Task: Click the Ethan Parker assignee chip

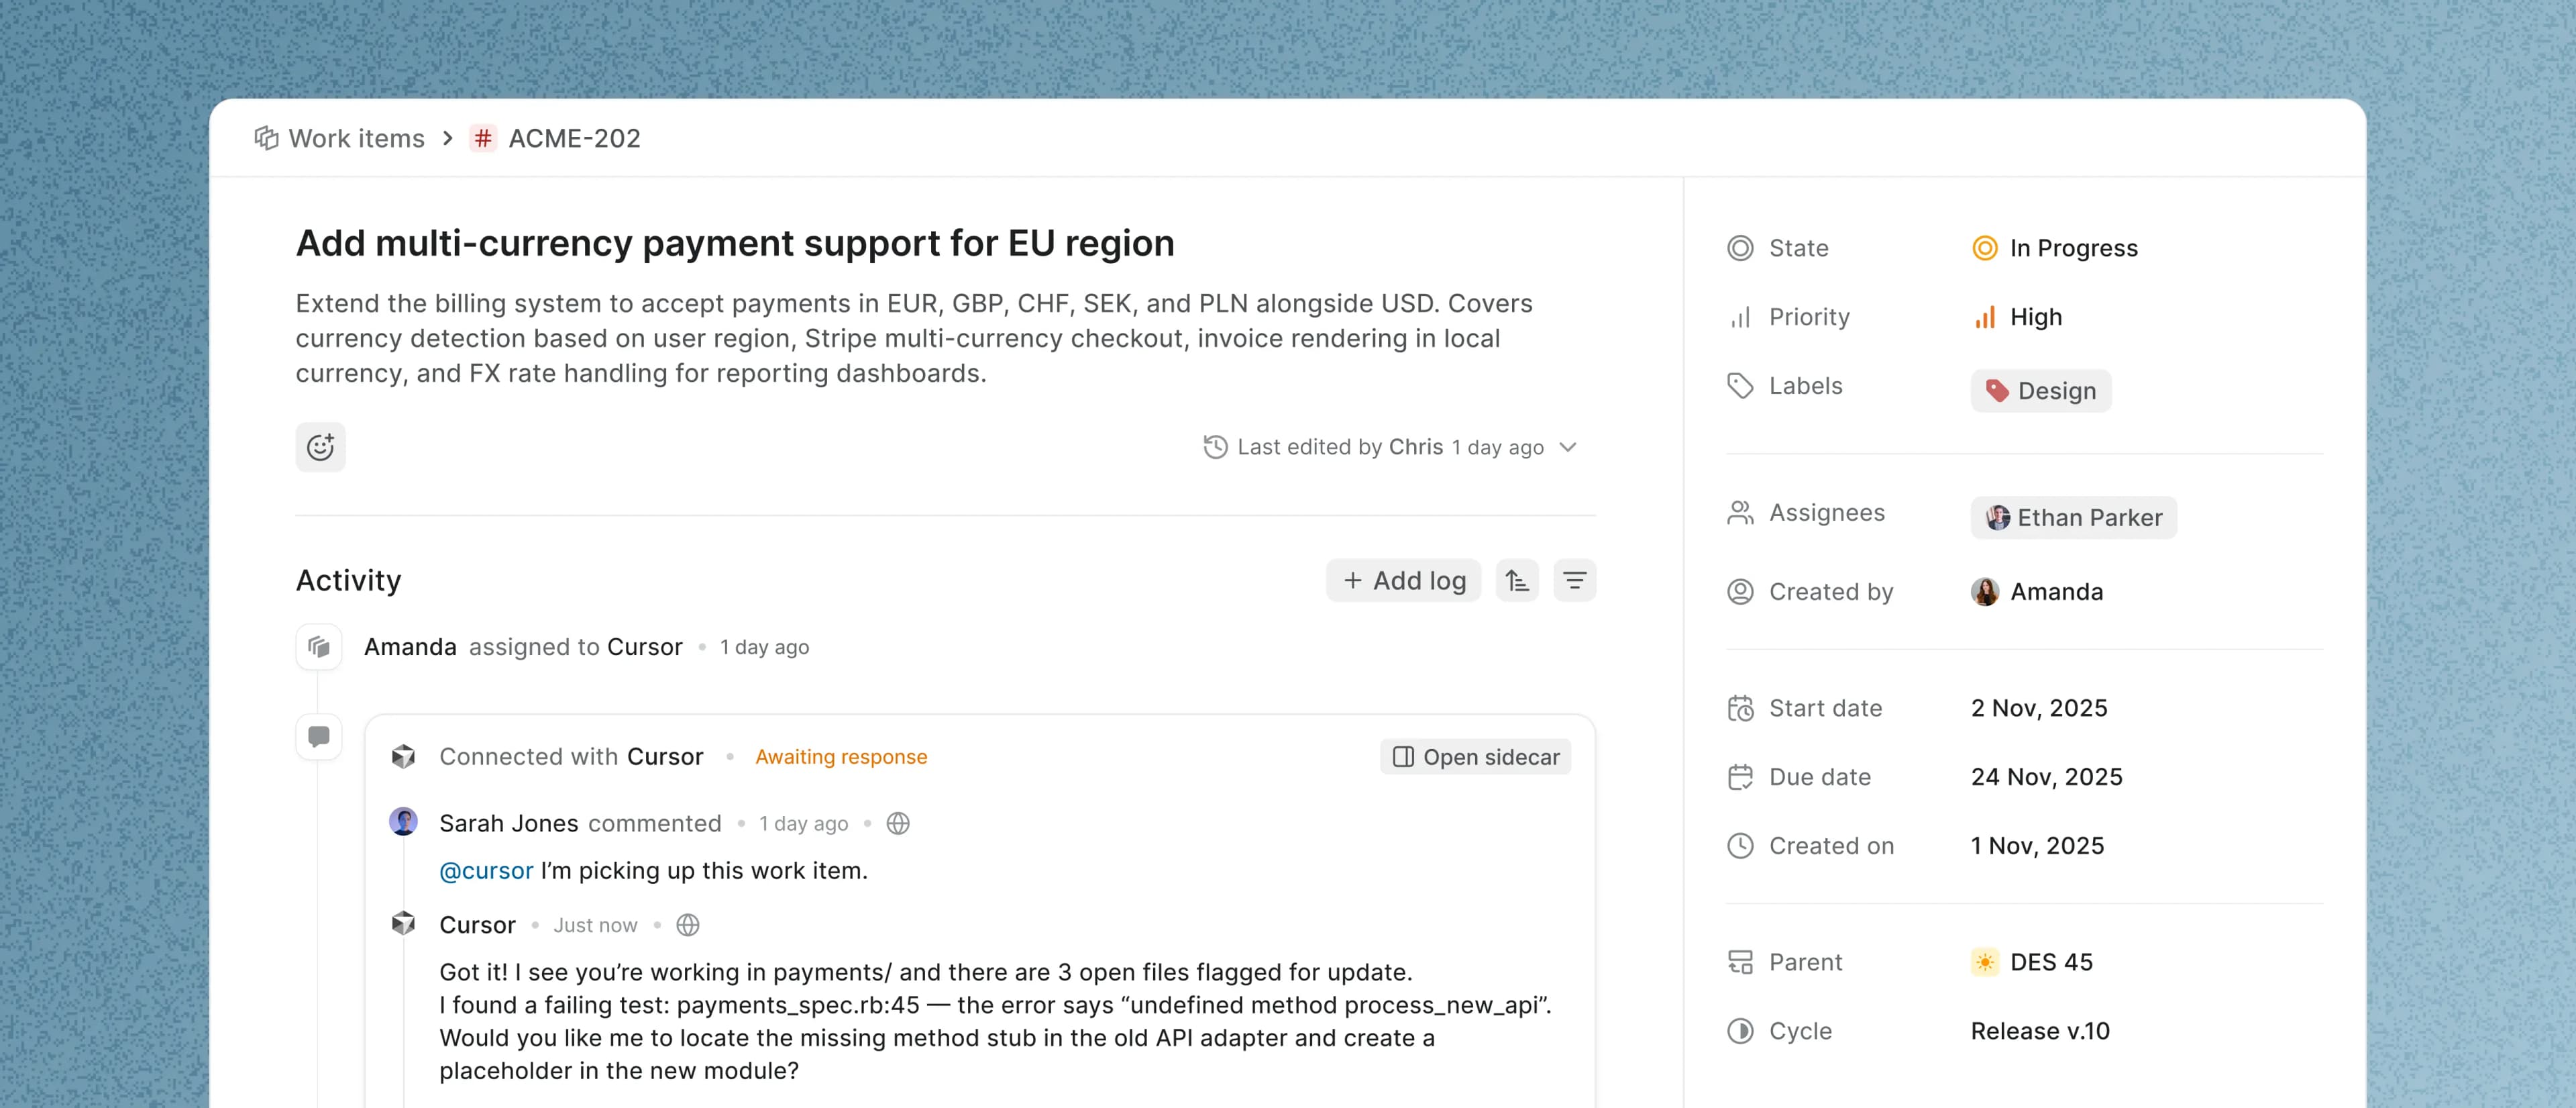Action: pyautogui.click(x=2073, y=518)
